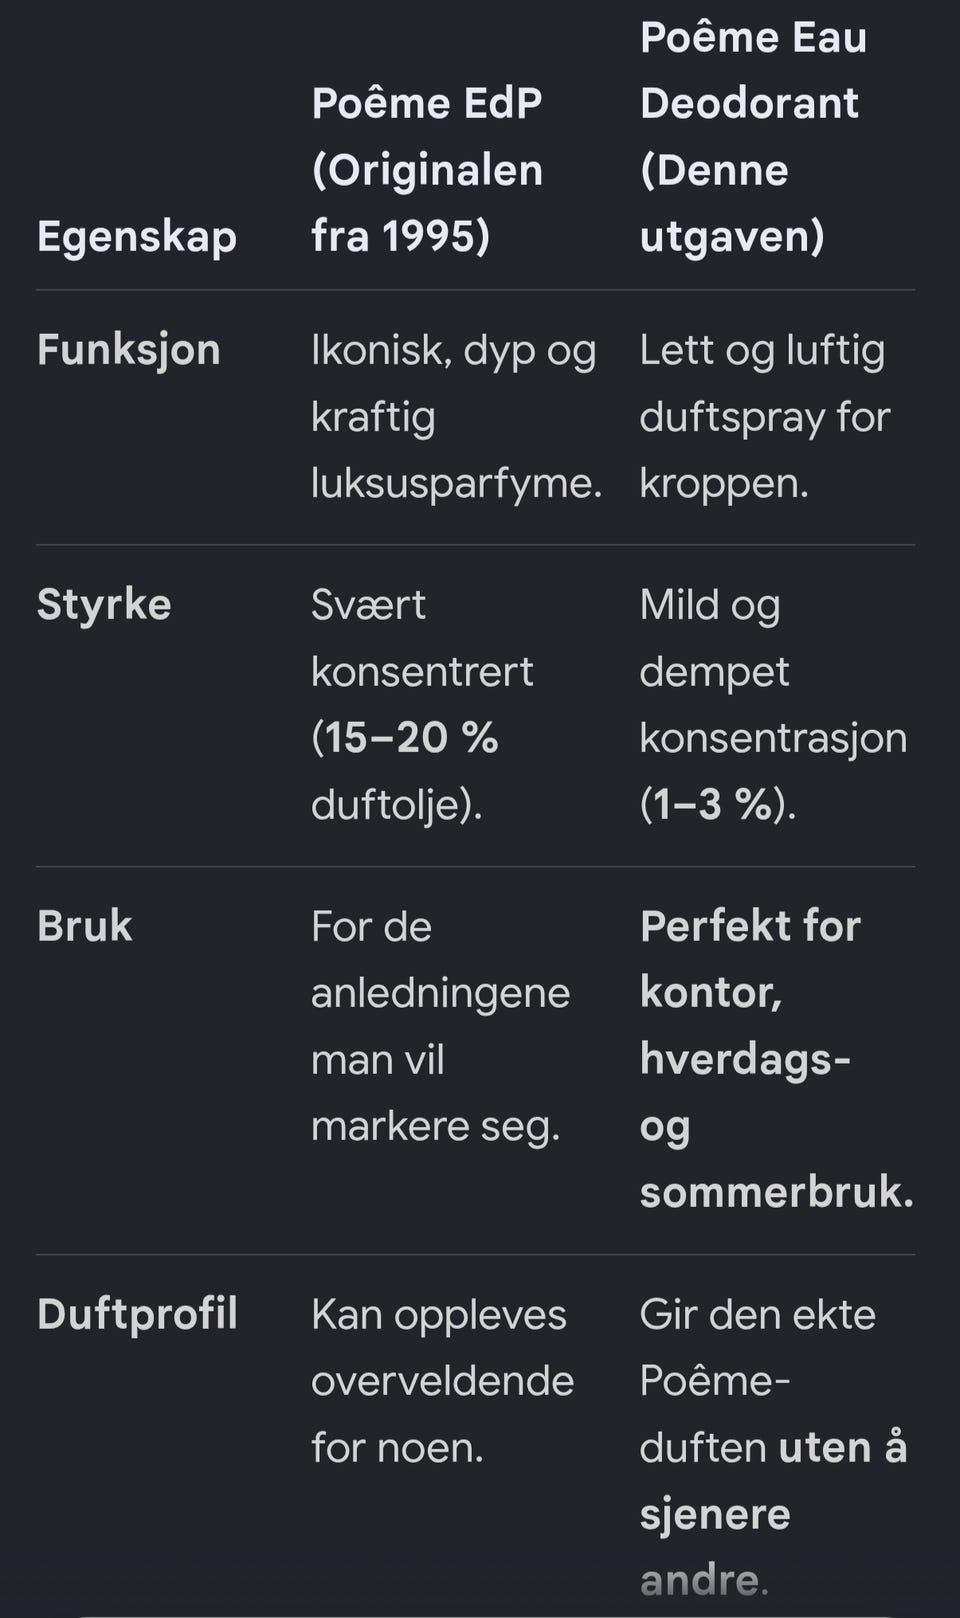
Task: Click the Bruk row label
Action: 85,926
